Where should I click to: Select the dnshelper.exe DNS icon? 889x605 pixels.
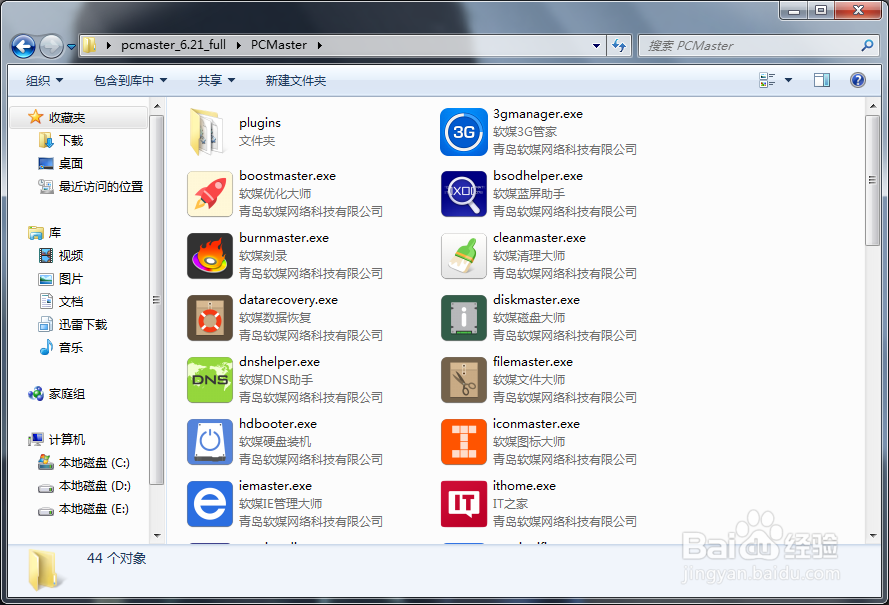coord(210,380)
